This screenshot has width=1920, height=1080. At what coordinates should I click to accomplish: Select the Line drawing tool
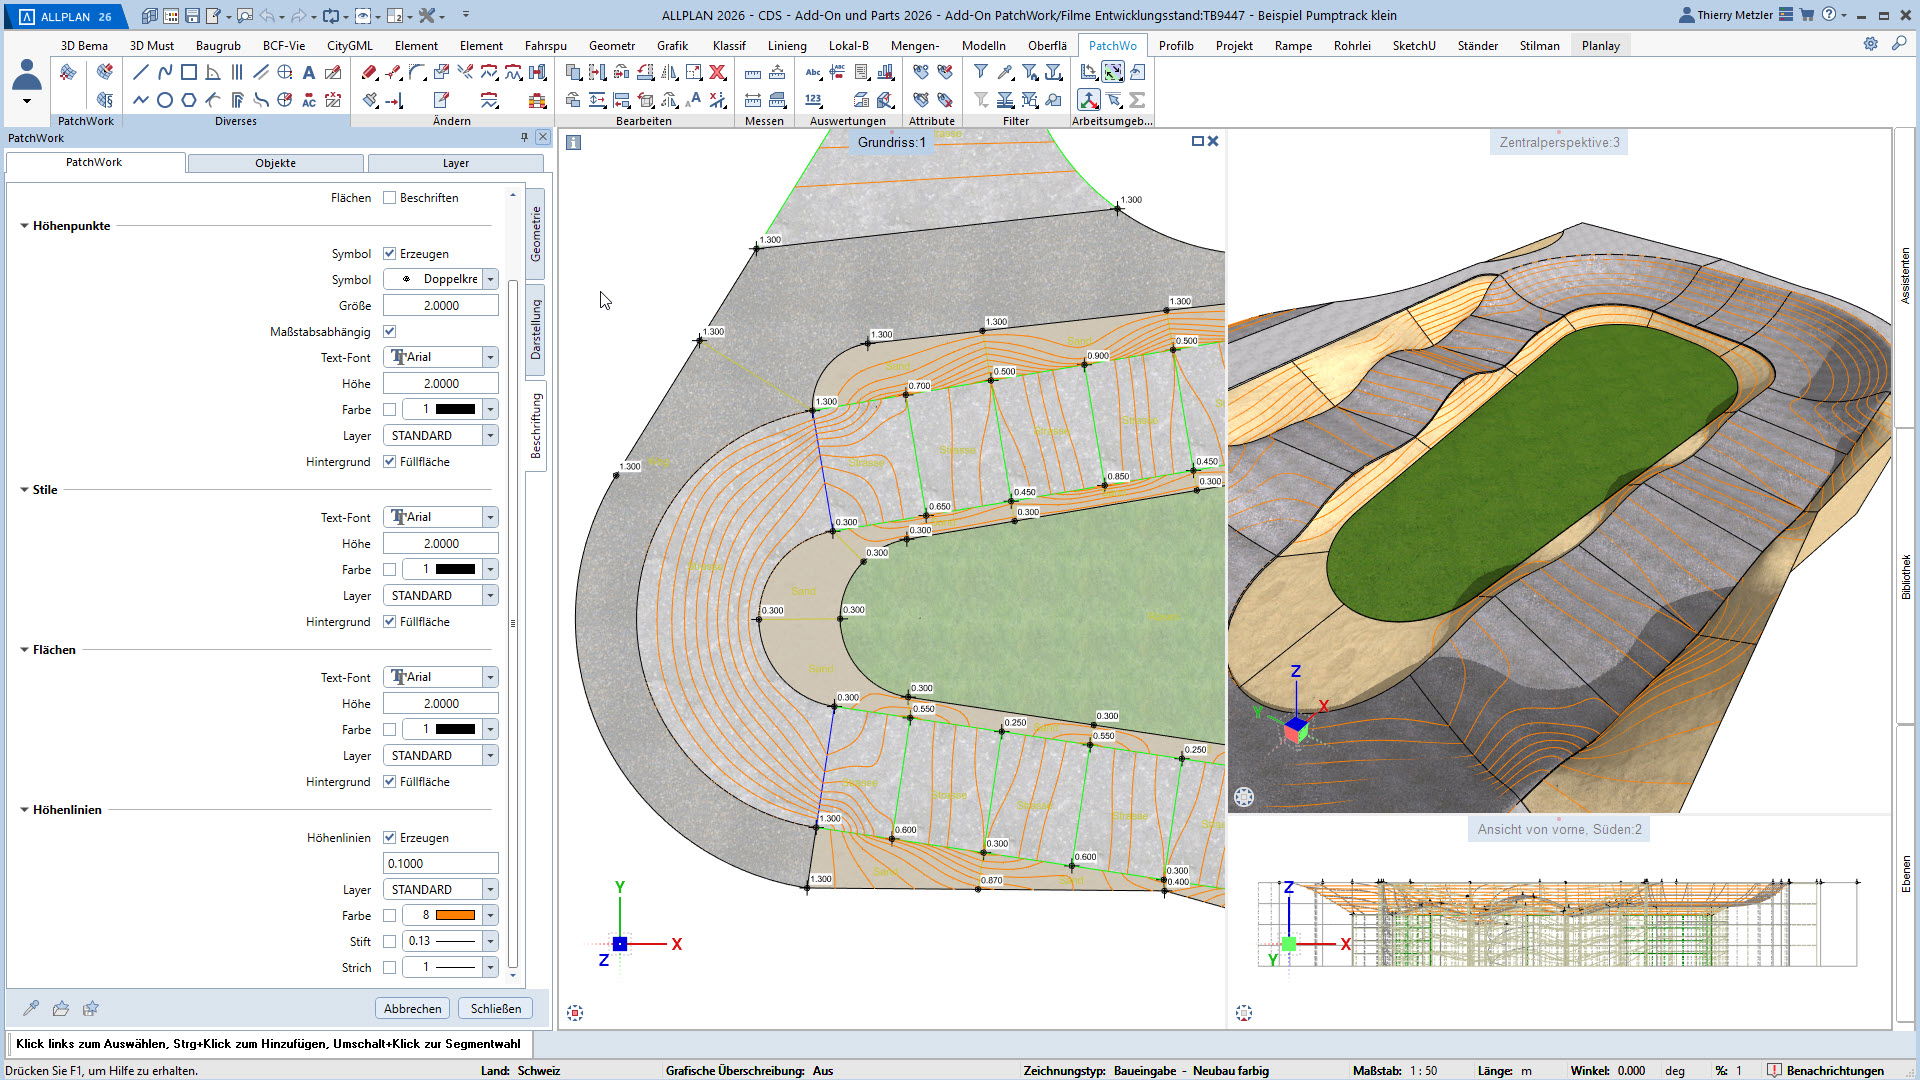140,72
